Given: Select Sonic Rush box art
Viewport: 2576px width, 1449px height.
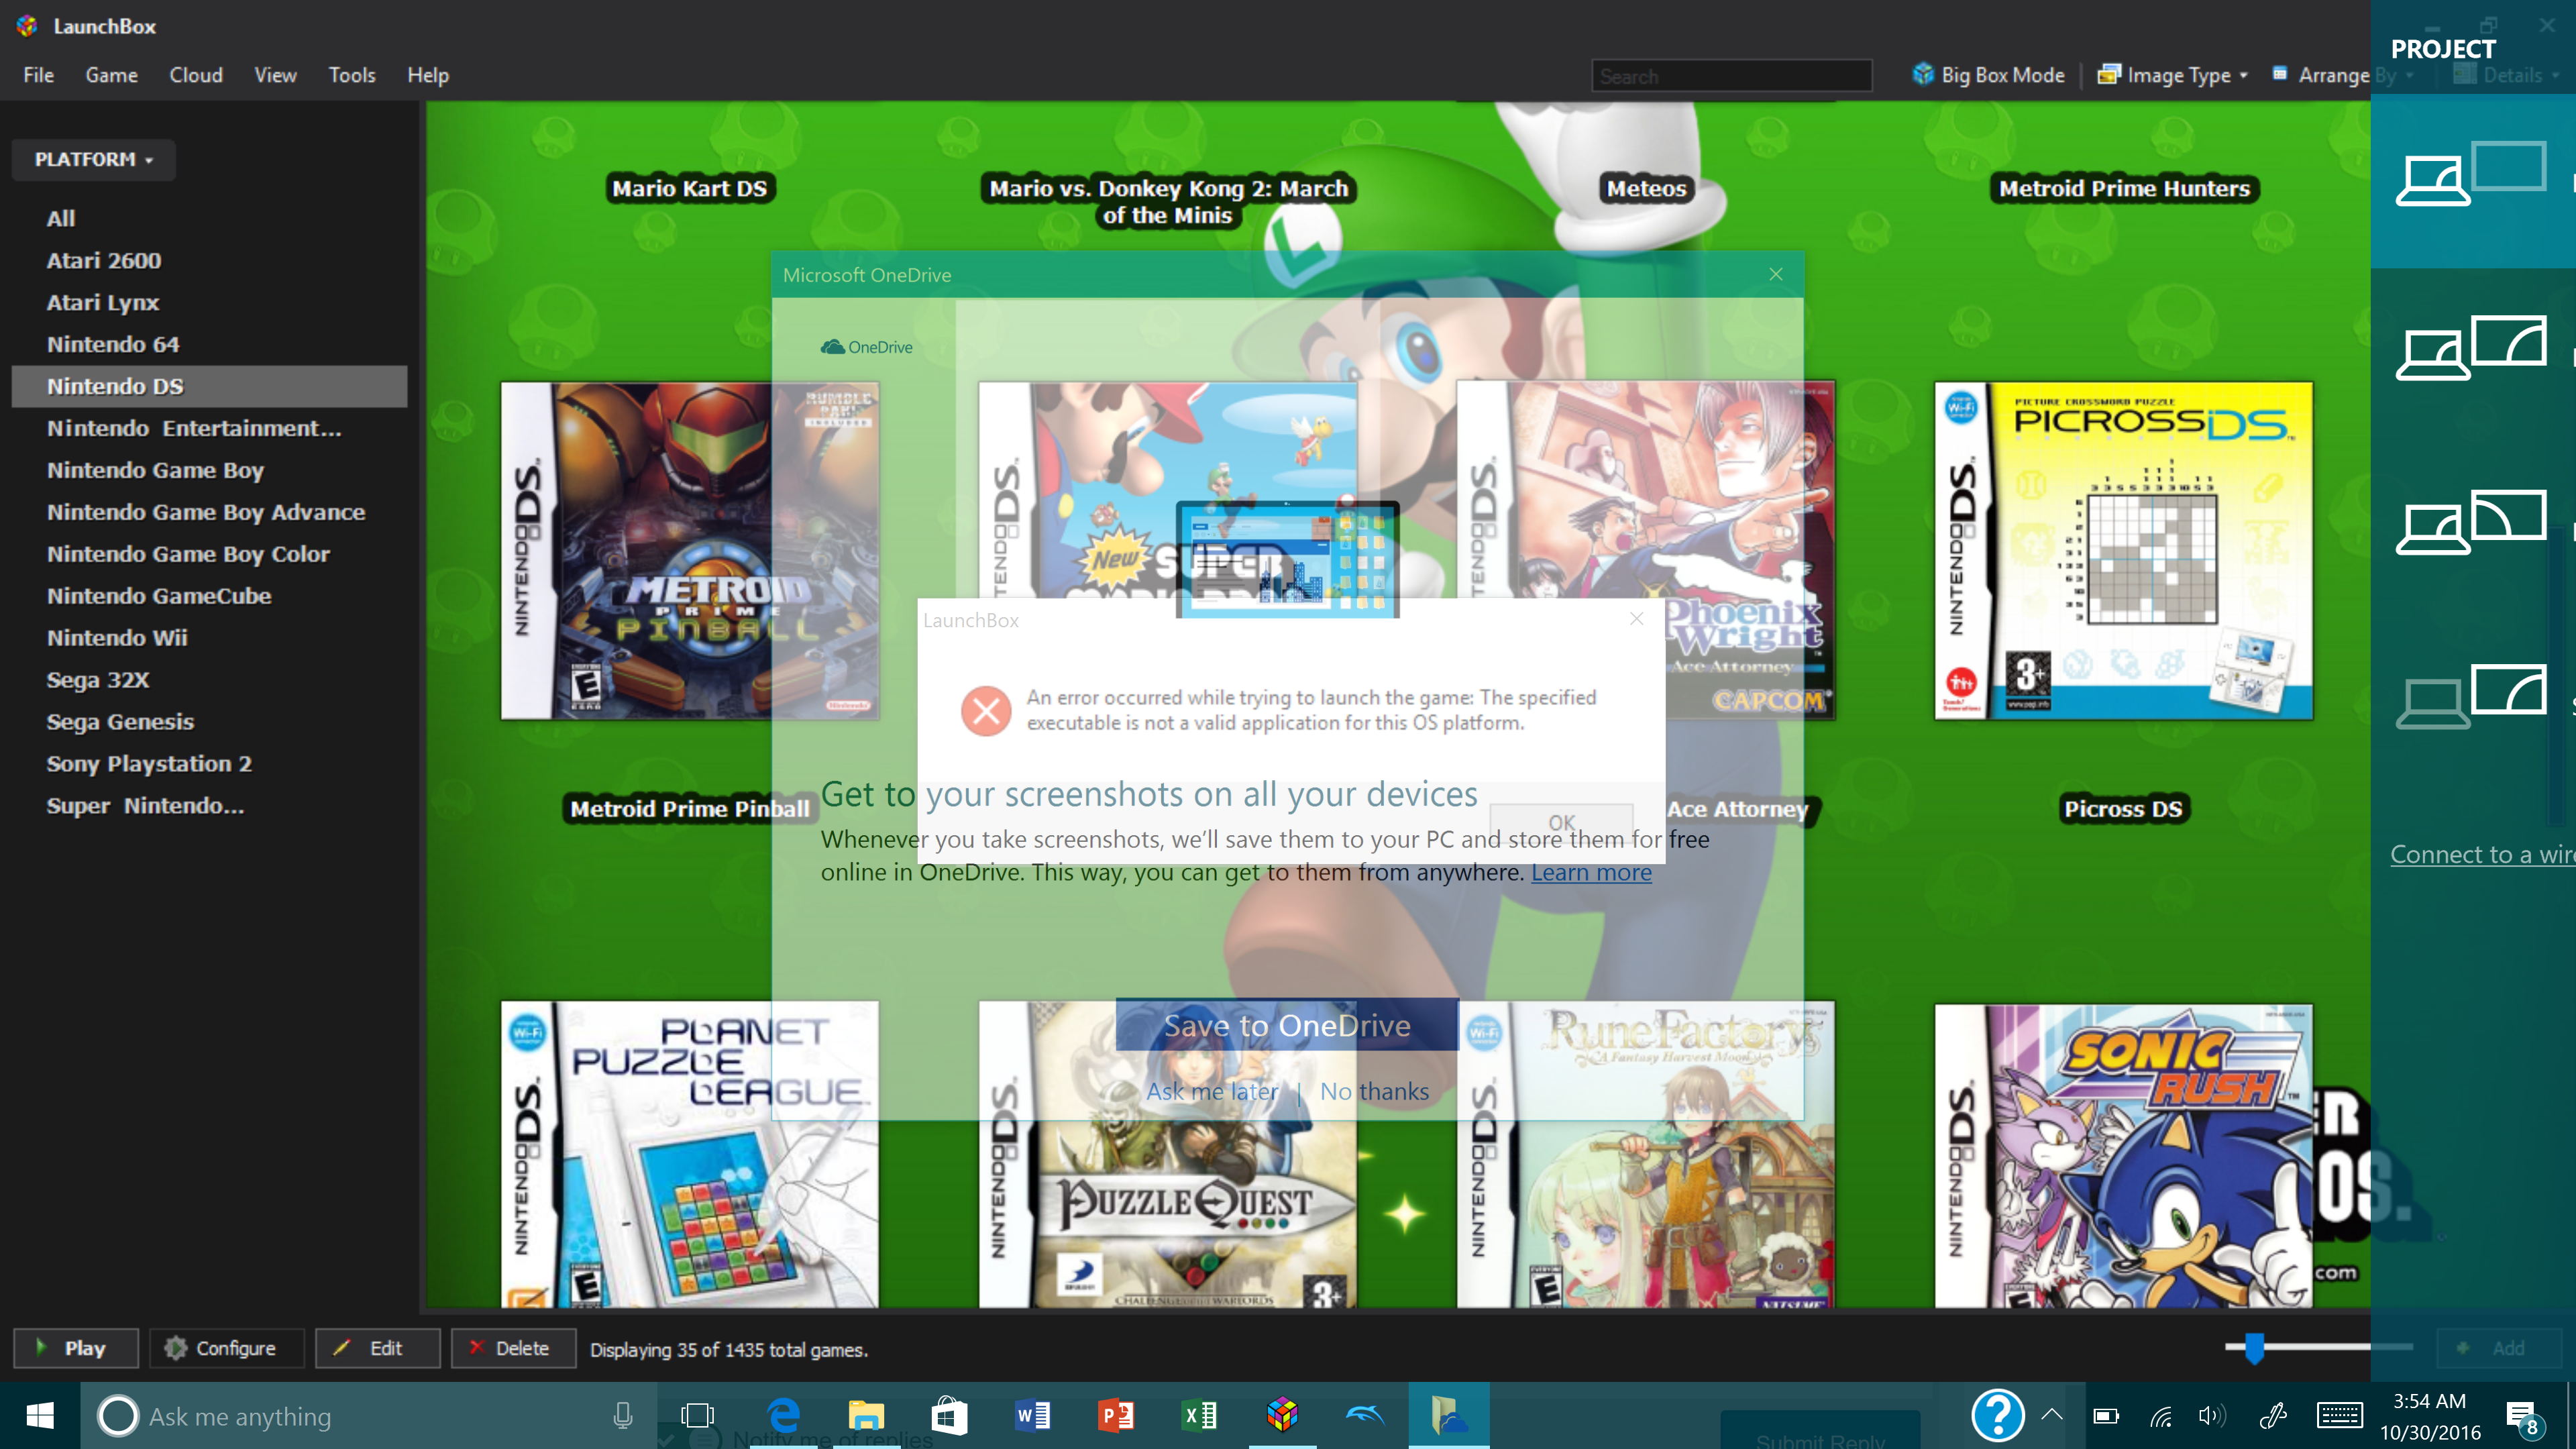Looking at the screenshot, I should 2124,1155.
